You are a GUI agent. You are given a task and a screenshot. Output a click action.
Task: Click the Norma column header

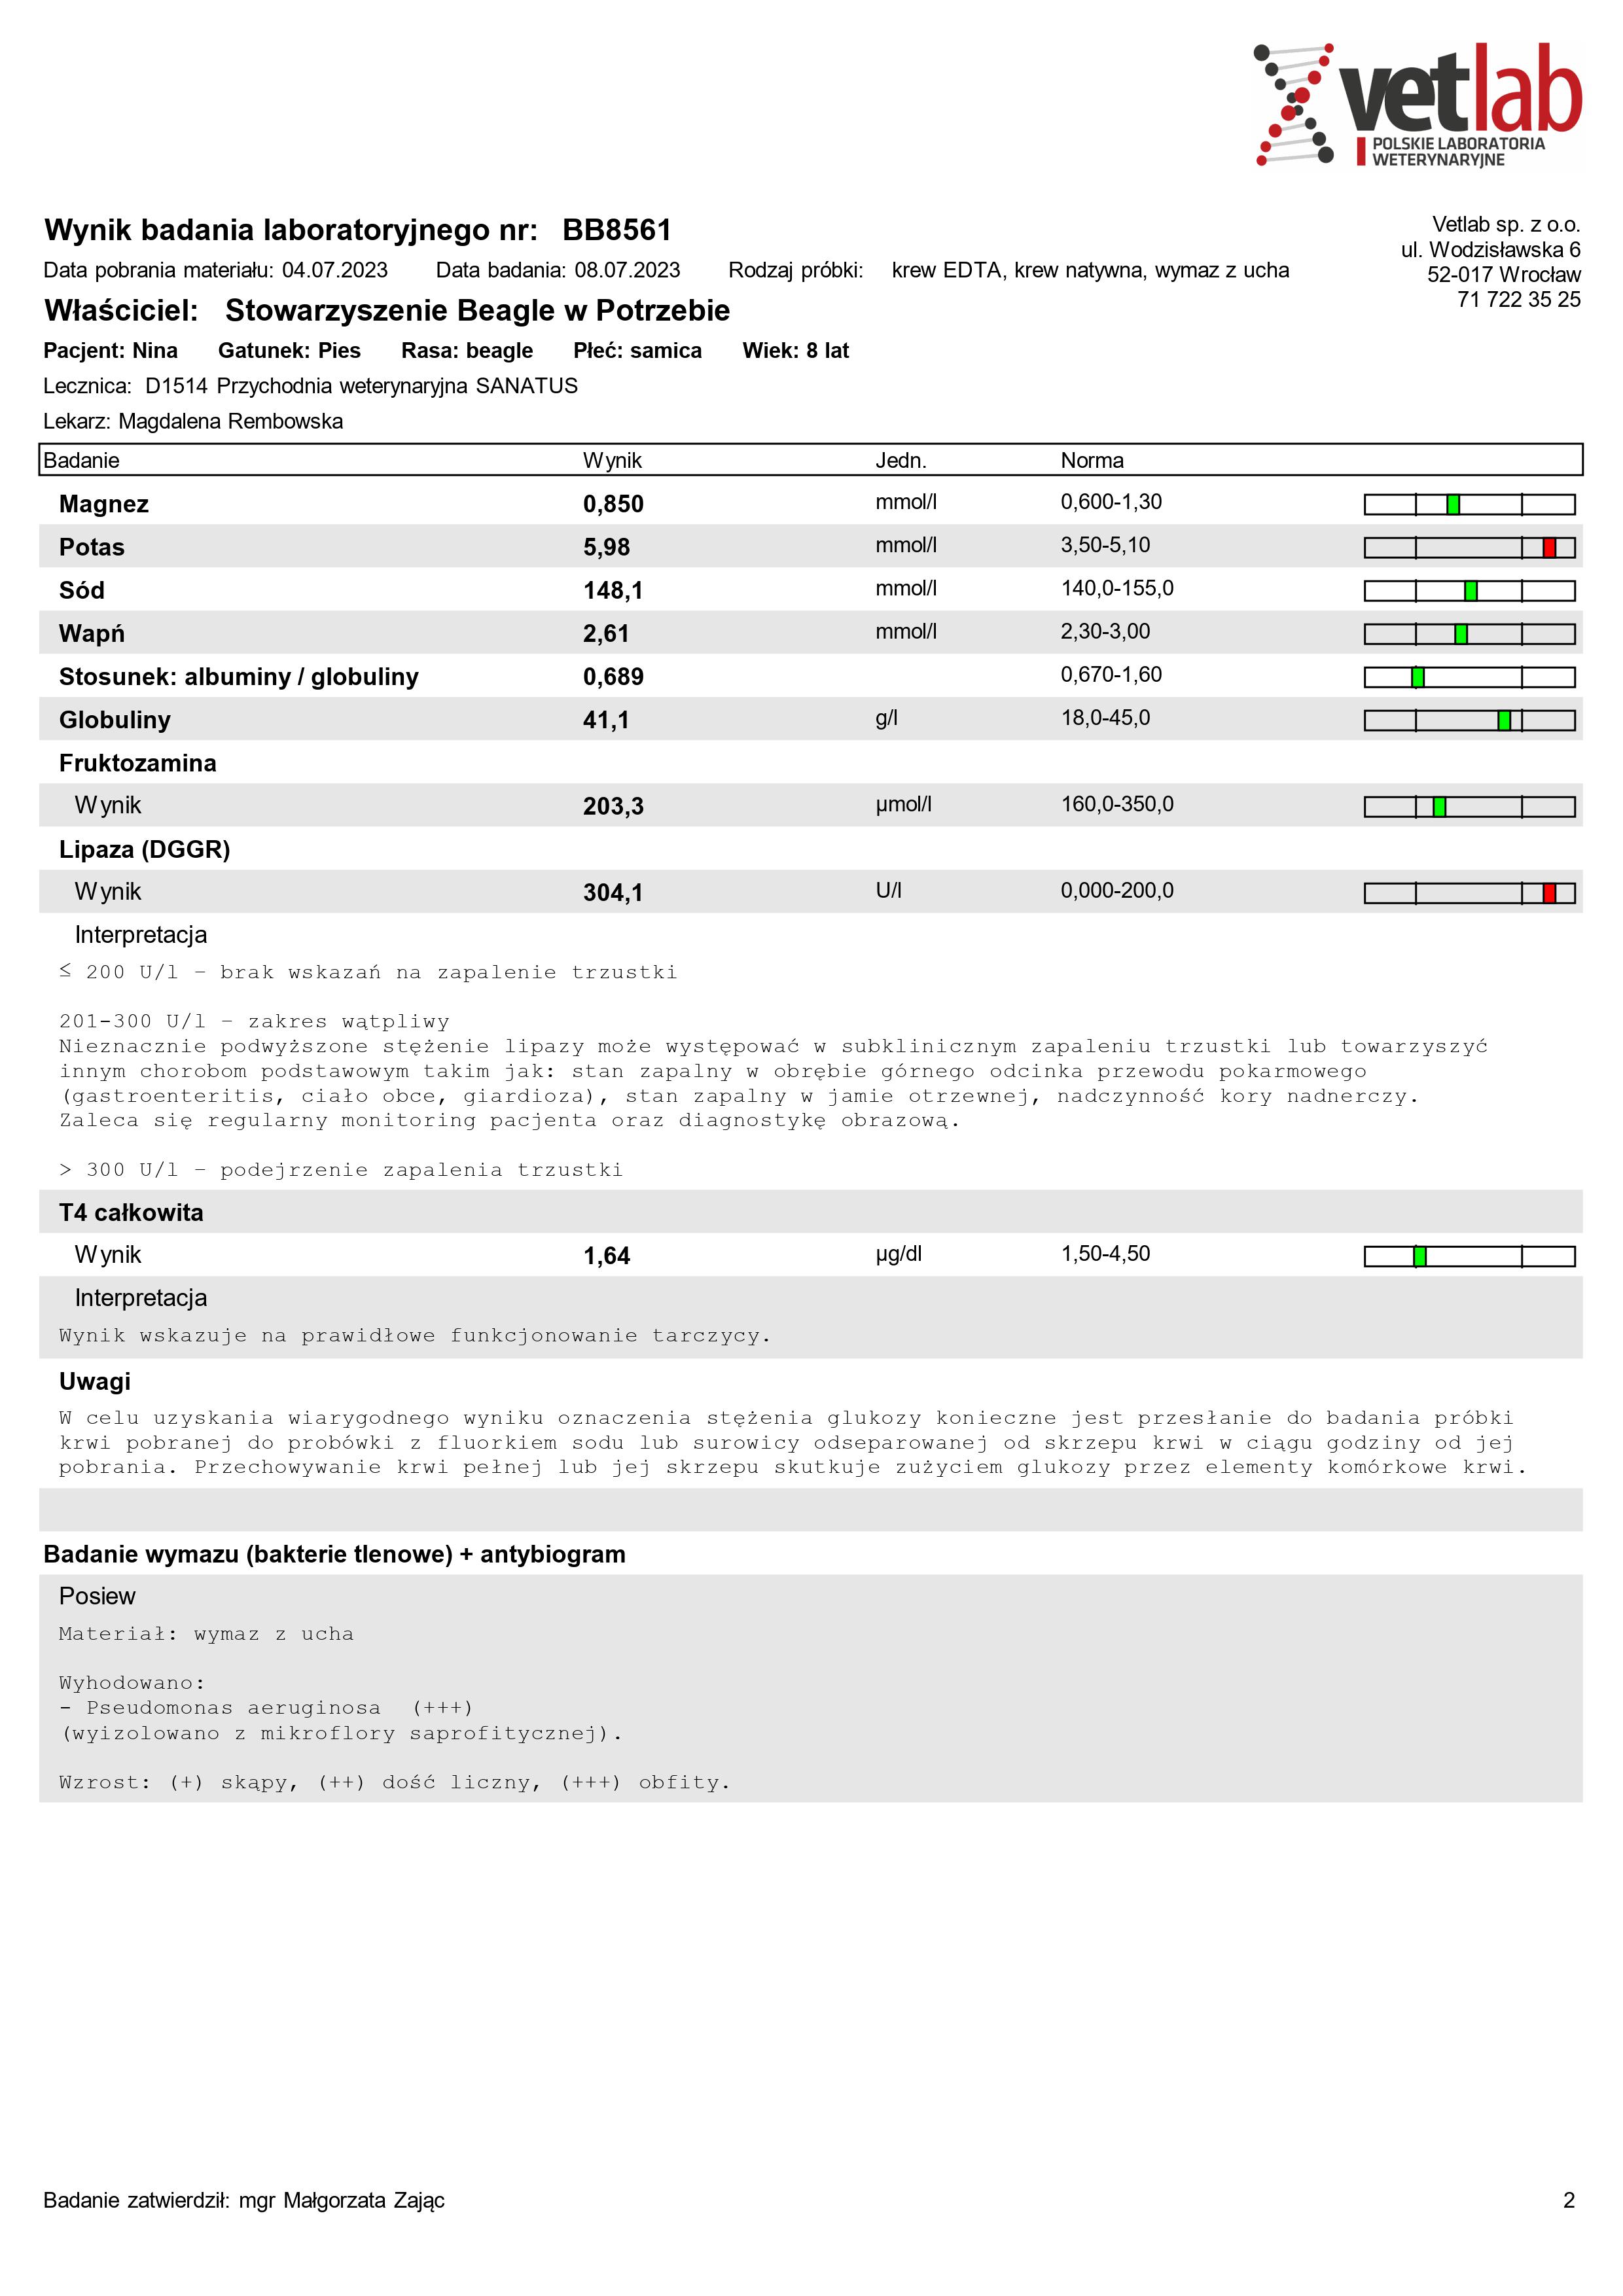[1092, 460]
